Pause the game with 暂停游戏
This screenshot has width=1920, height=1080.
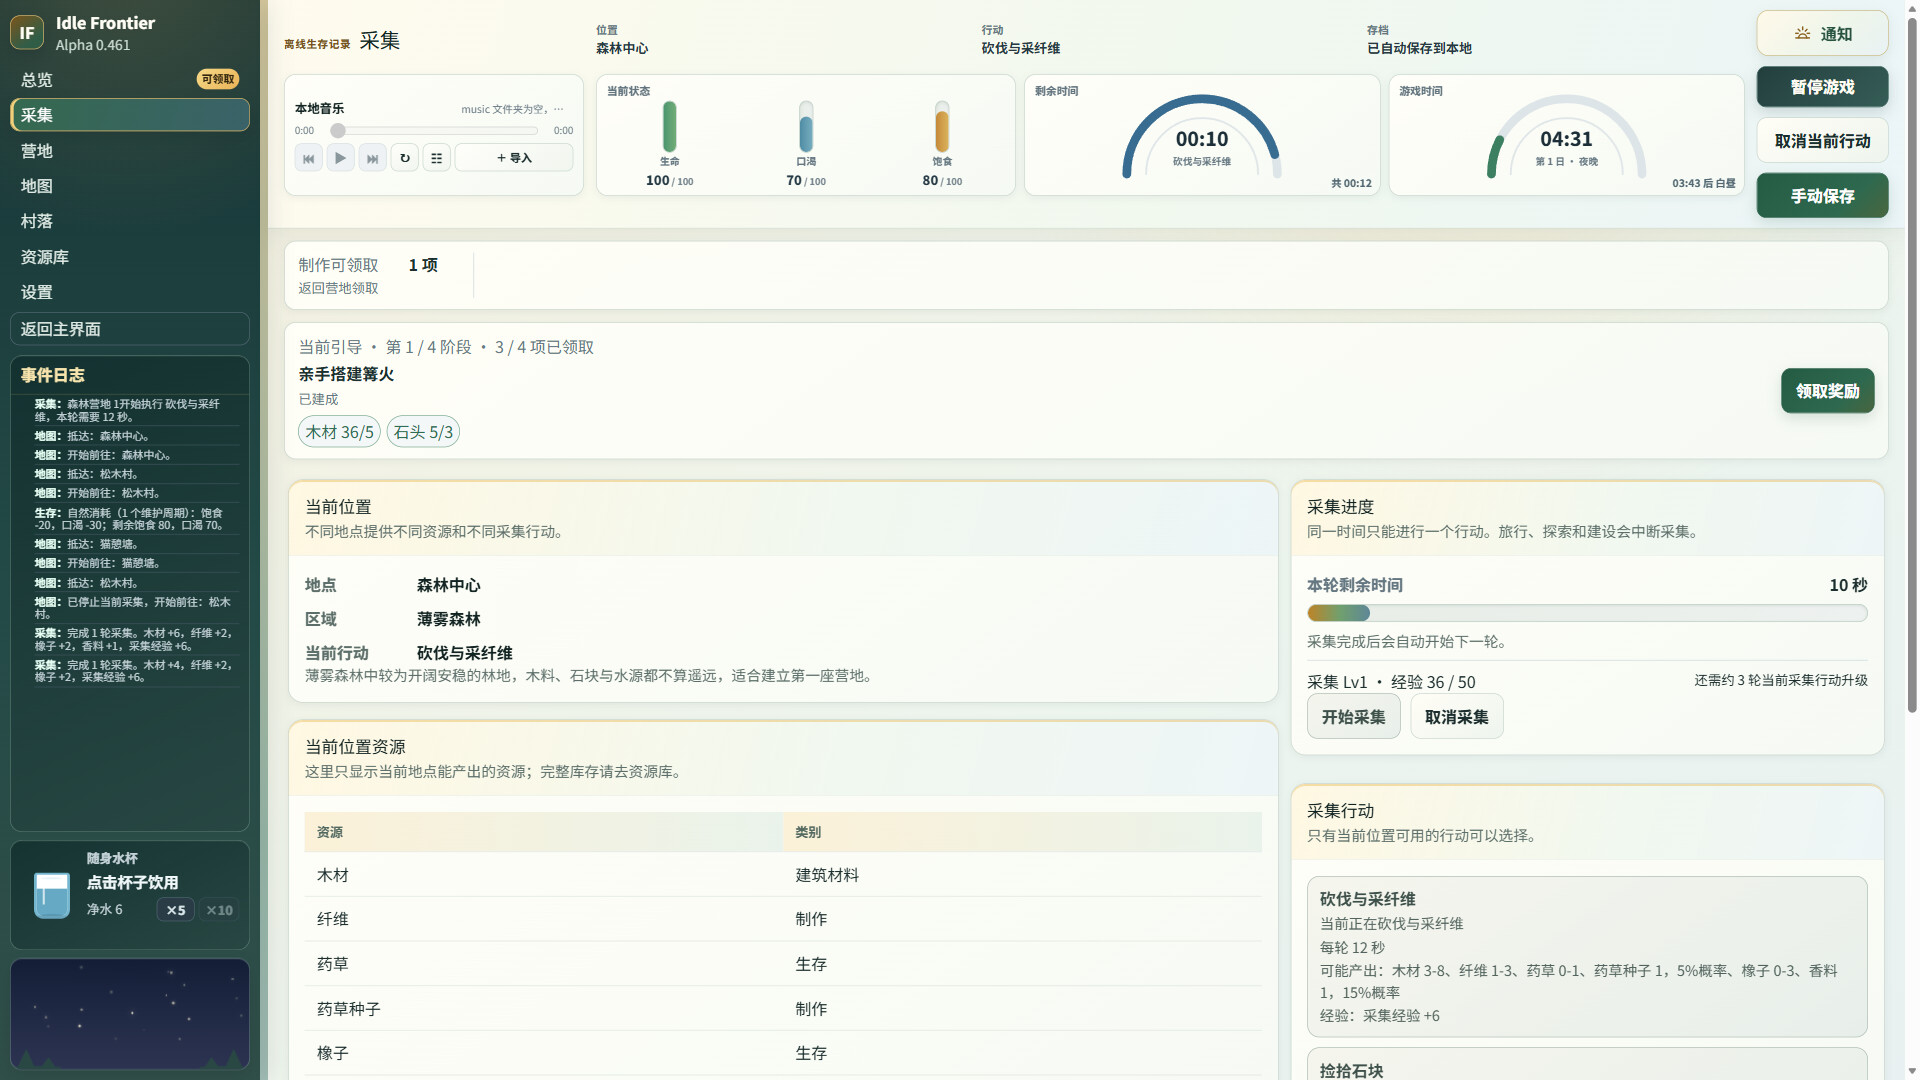1822,87
